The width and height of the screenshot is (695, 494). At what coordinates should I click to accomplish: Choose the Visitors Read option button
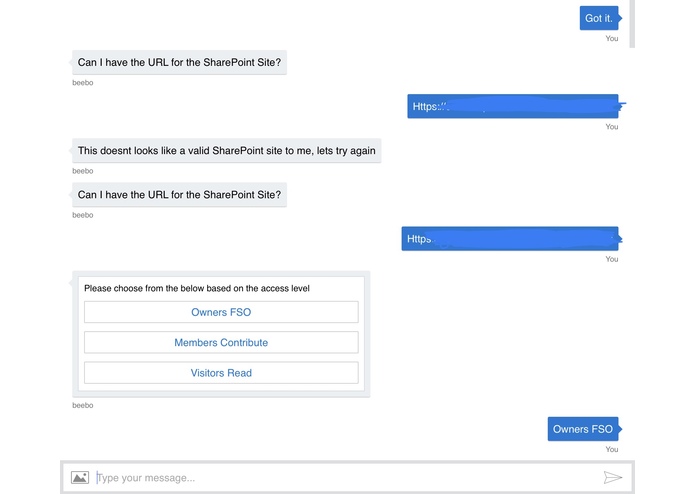[x=221, y=373]
